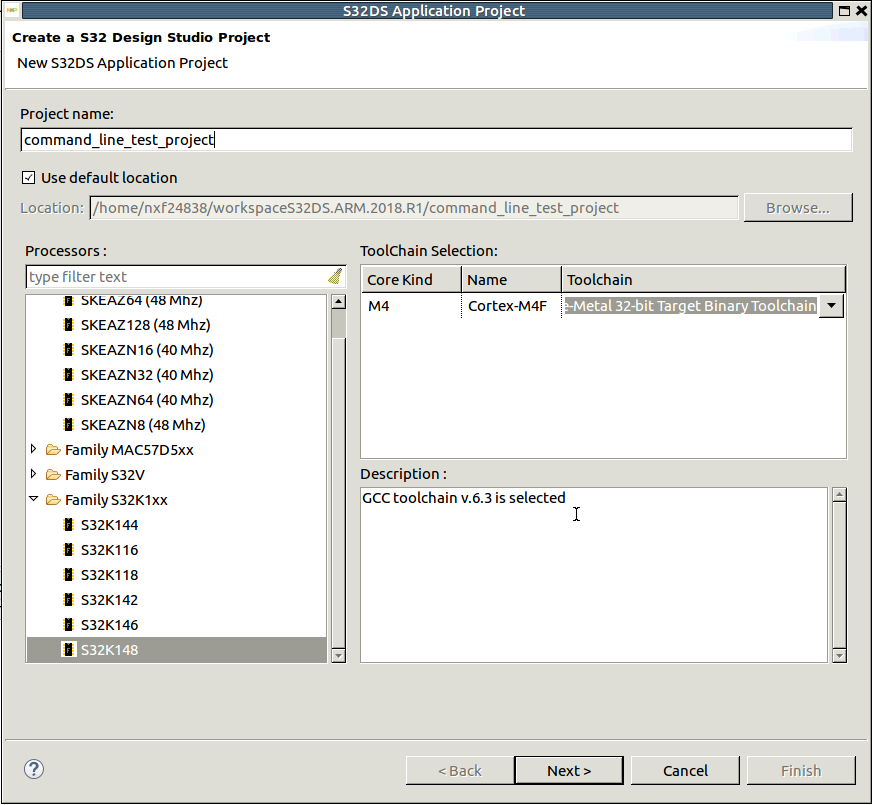Click the S32K116 chip icon

click(x=68, y=550)
